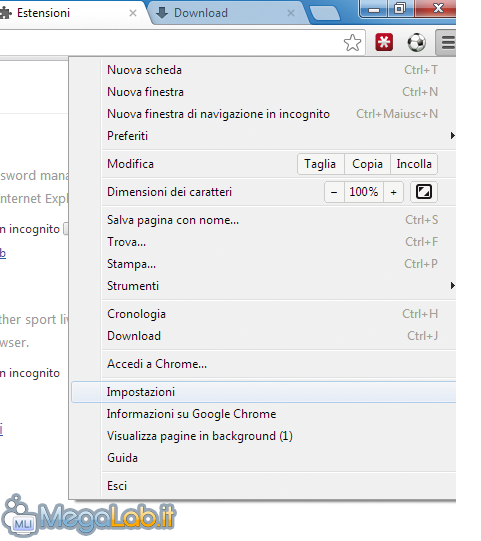Screen dimensions: 481x541
Task: Open Guida from the menu
Action: (262, 458)
